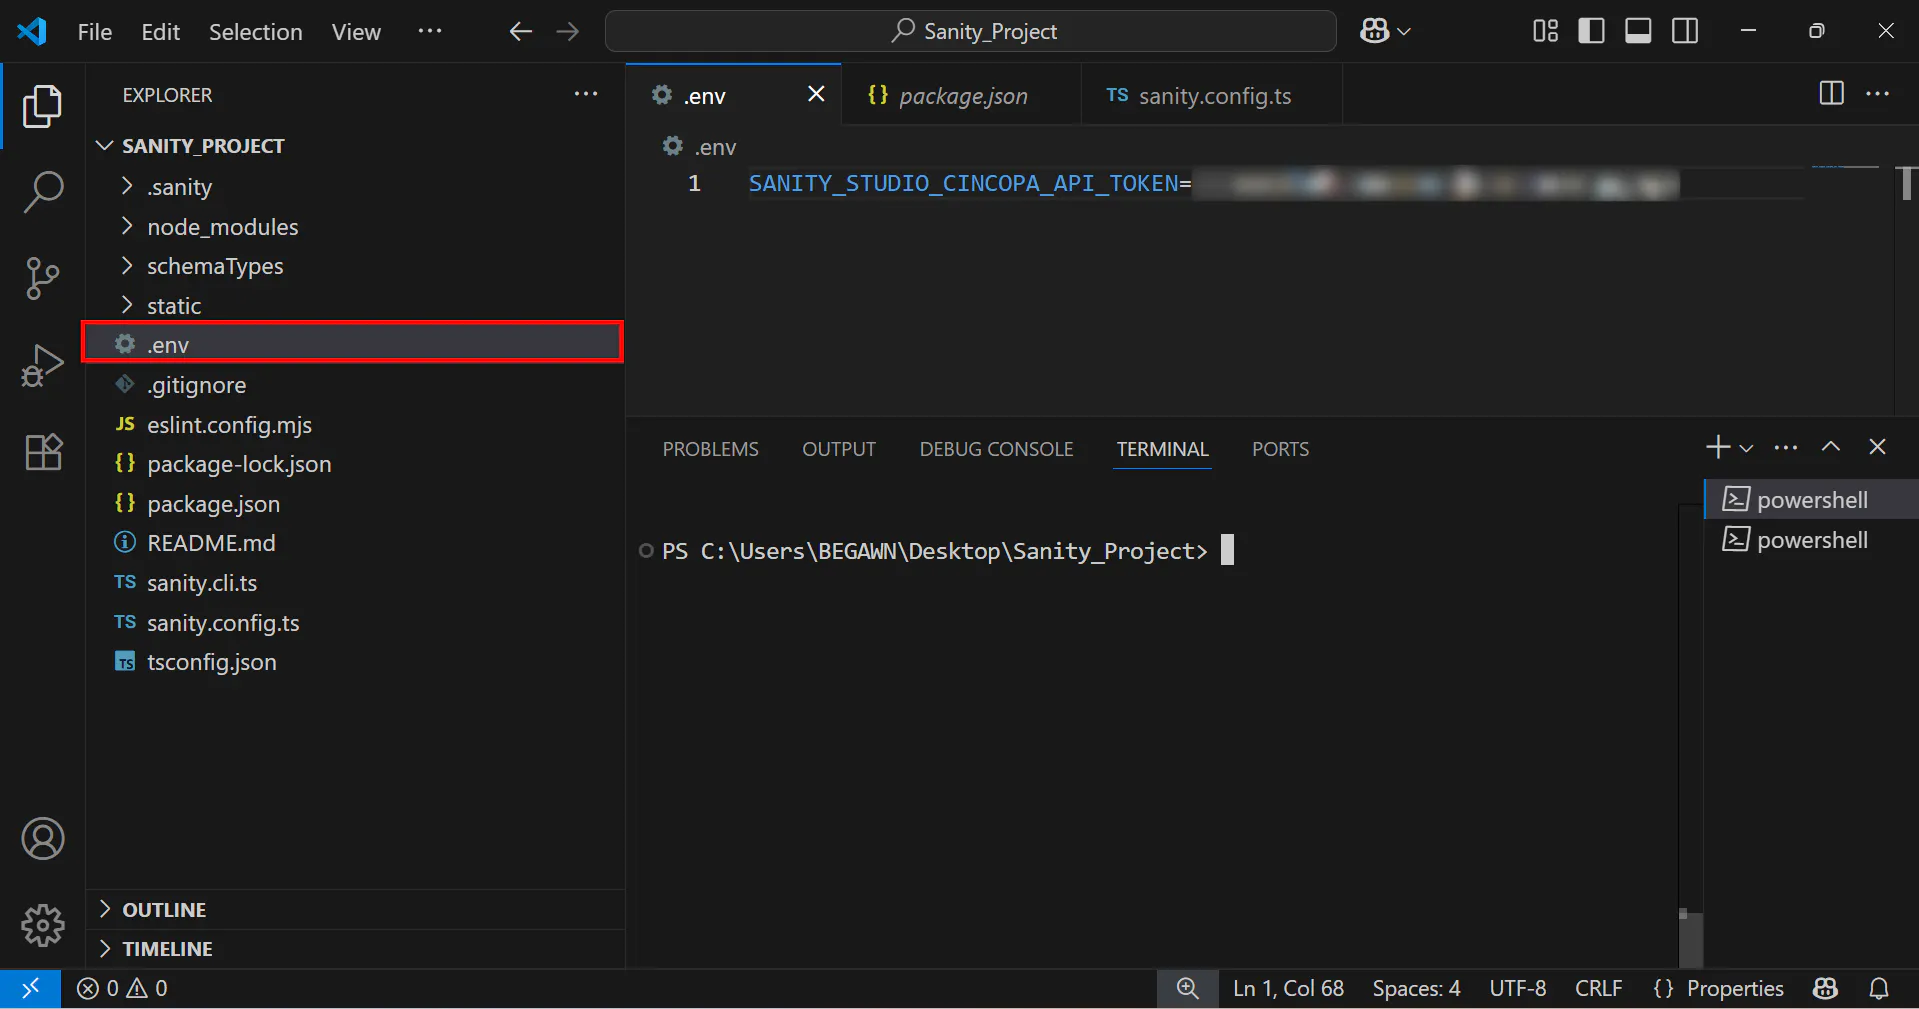Select the second powershell terminal
The height and width of the screenshot is (1009, 1919).
point(1811,539)
